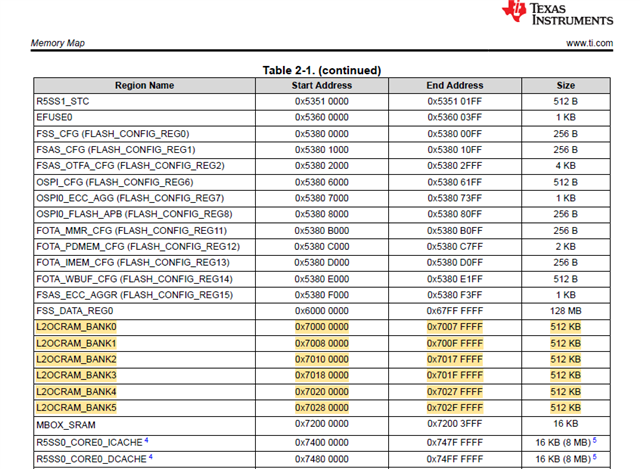The image size is (640, 469).
Task: Select the R5SS0_CORE0_DCACHE region name
Action: click(x=91, y=459)
